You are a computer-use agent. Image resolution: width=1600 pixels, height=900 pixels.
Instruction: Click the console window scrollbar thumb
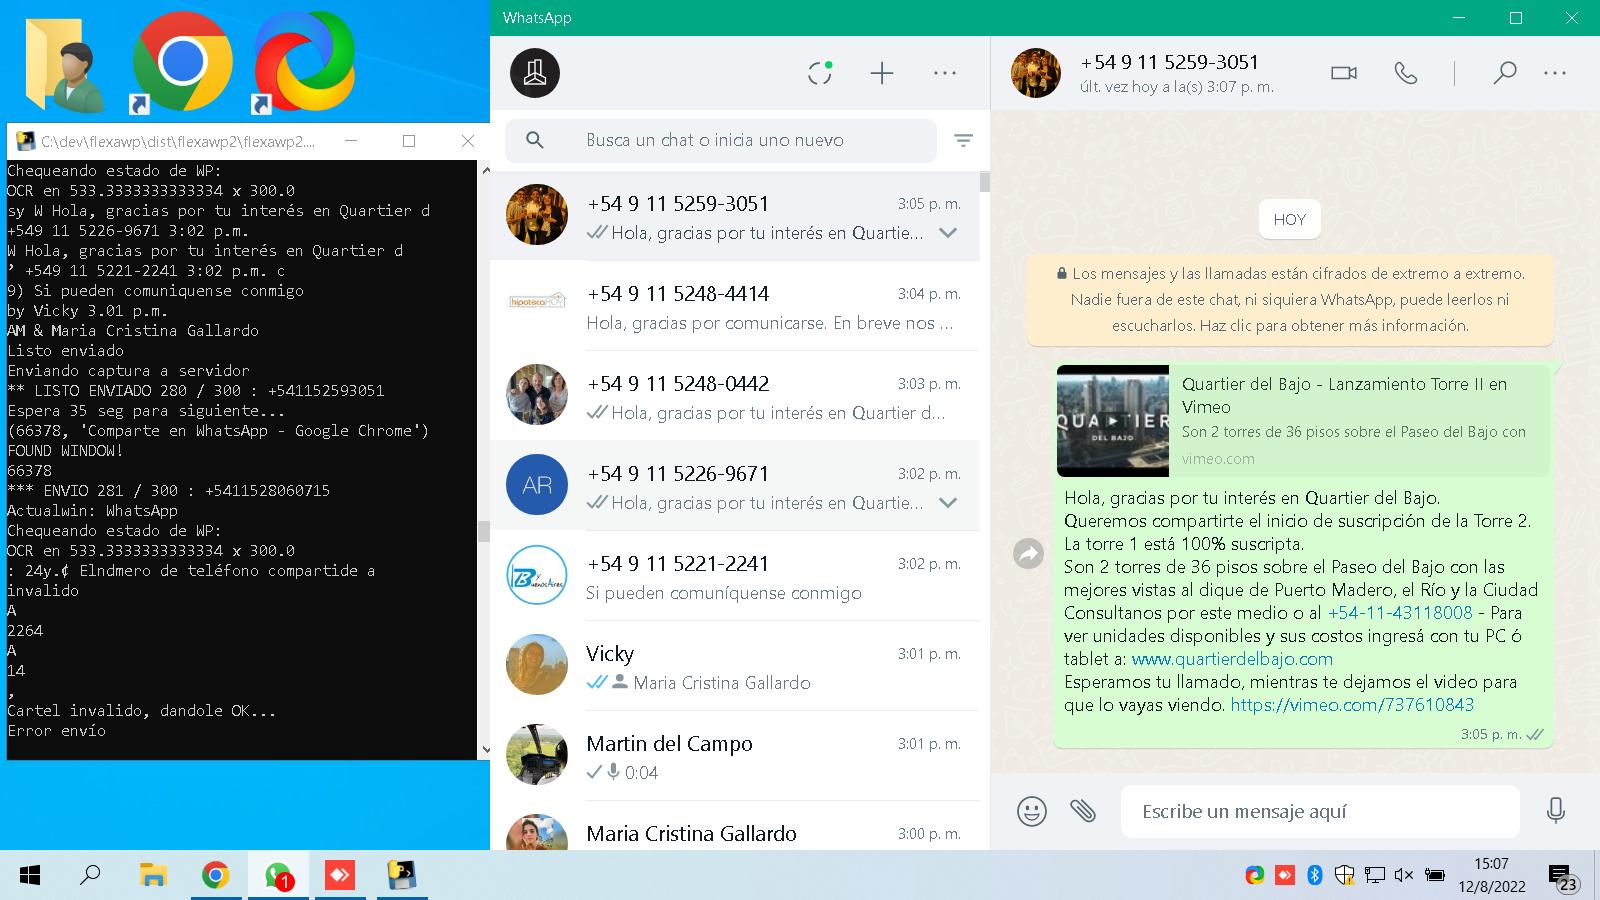tap(485, 531)
